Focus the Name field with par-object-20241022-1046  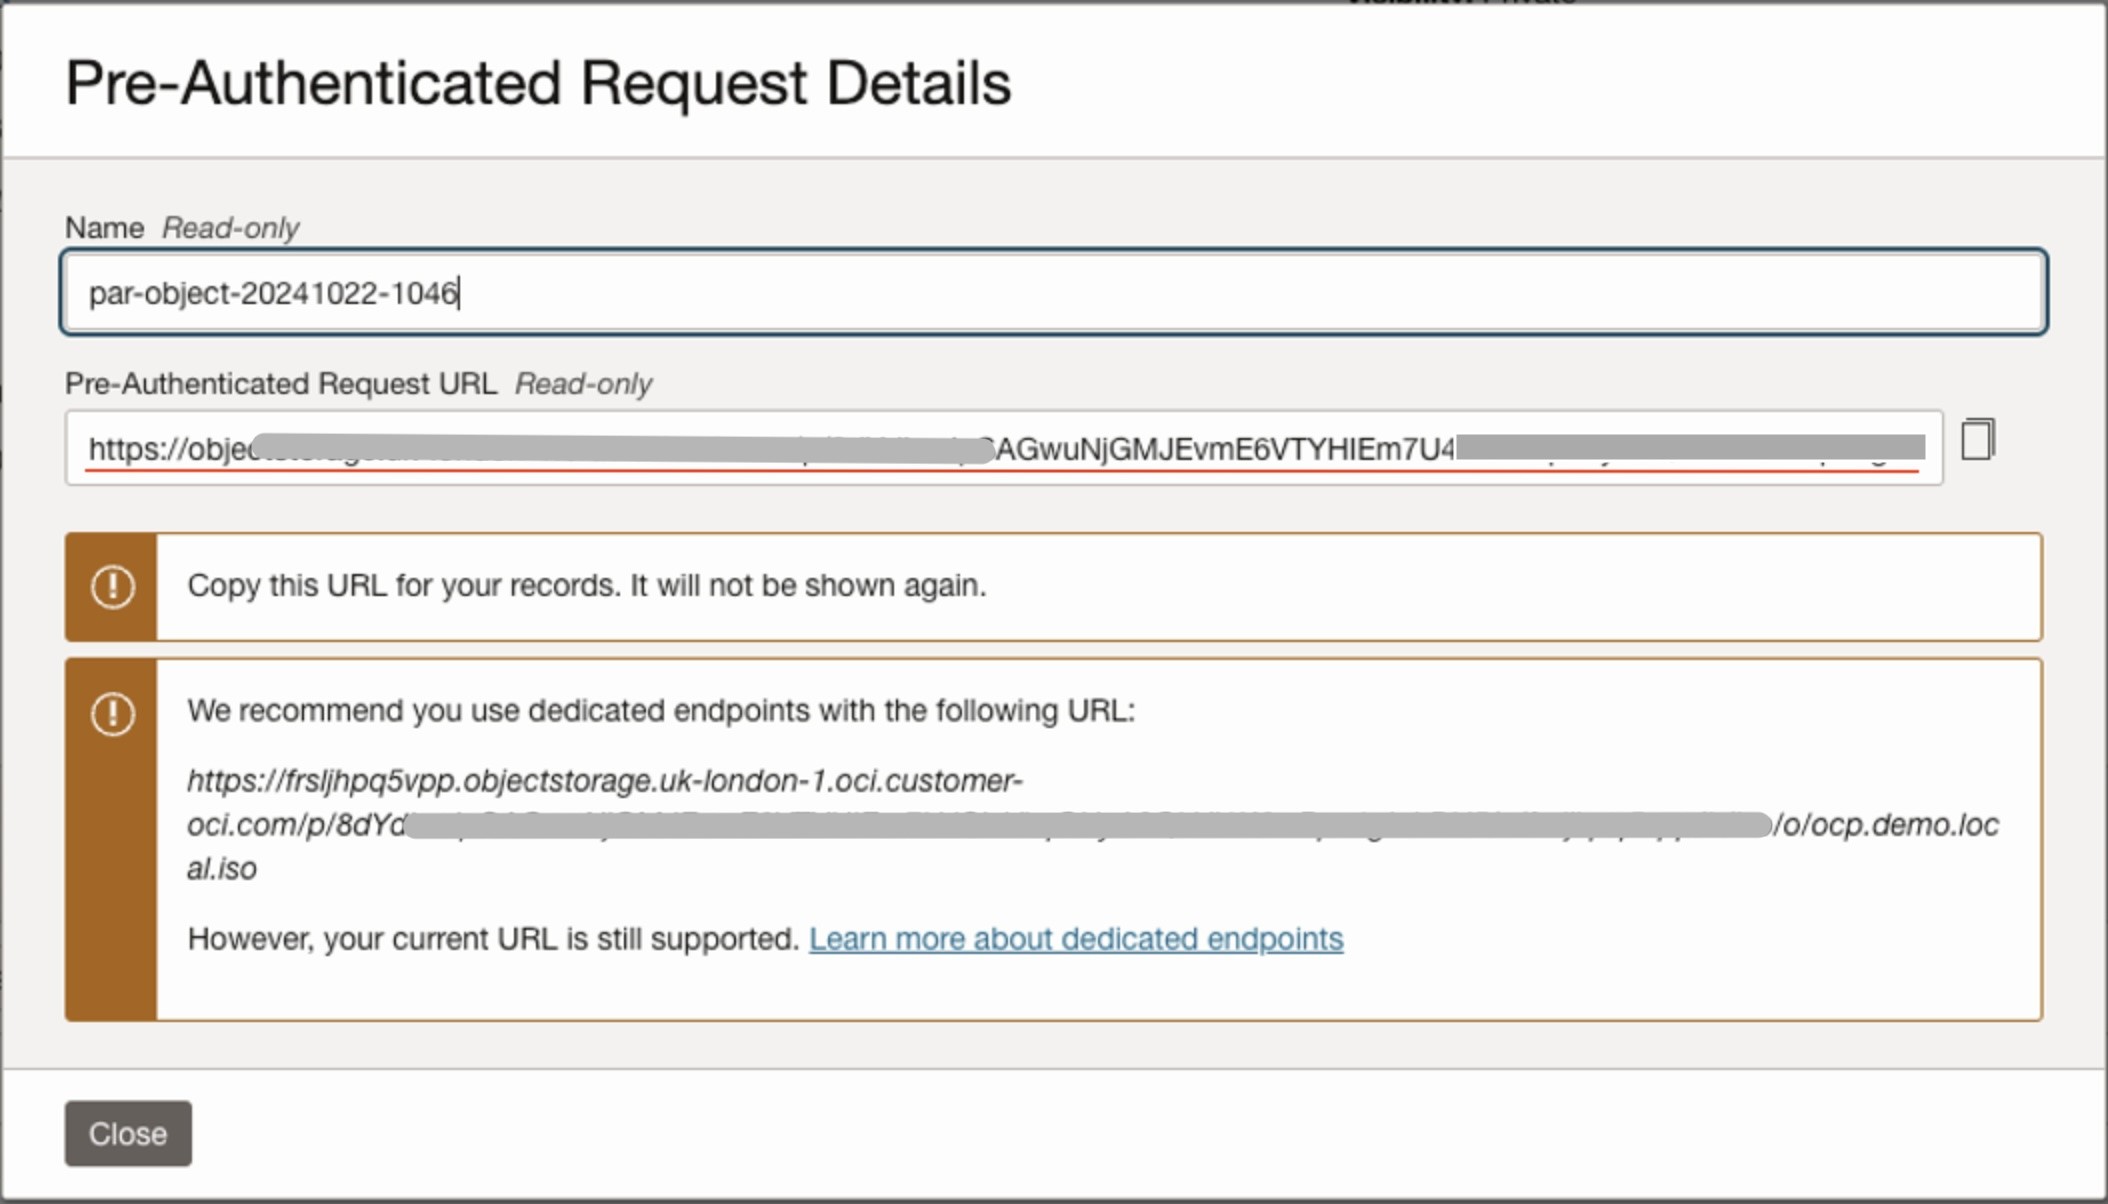[1052, 293]
